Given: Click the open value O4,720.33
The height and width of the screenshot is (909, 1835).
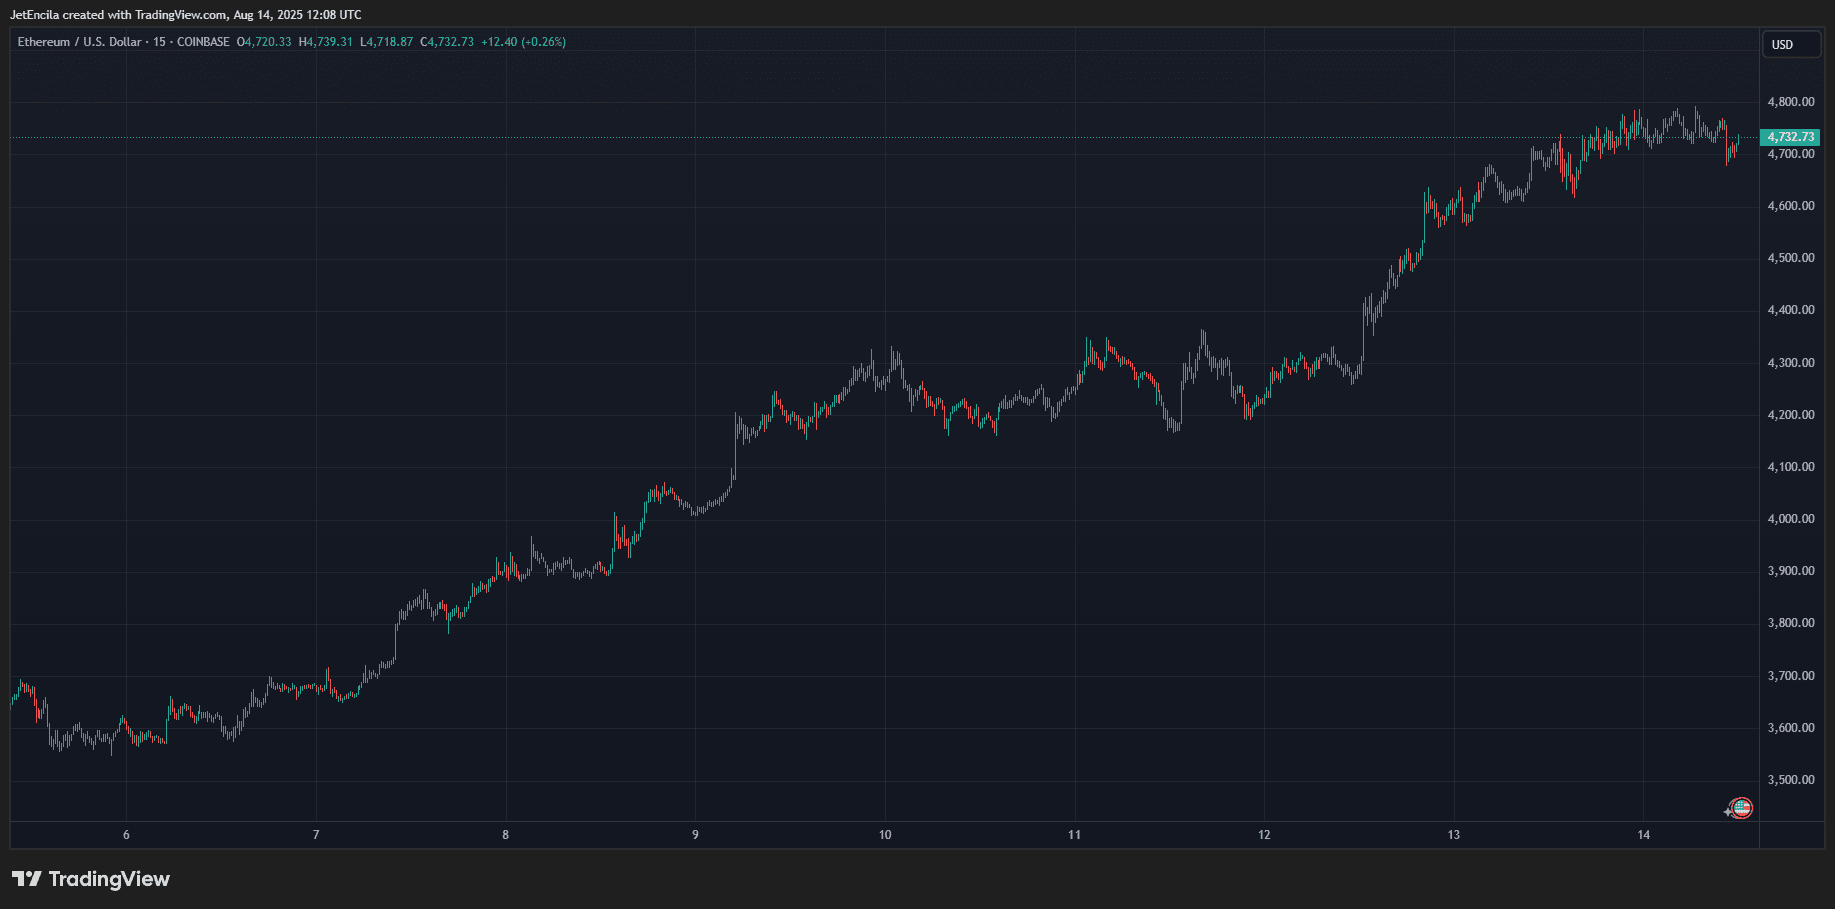Looking at the screenshot, I should pos(265,42).
